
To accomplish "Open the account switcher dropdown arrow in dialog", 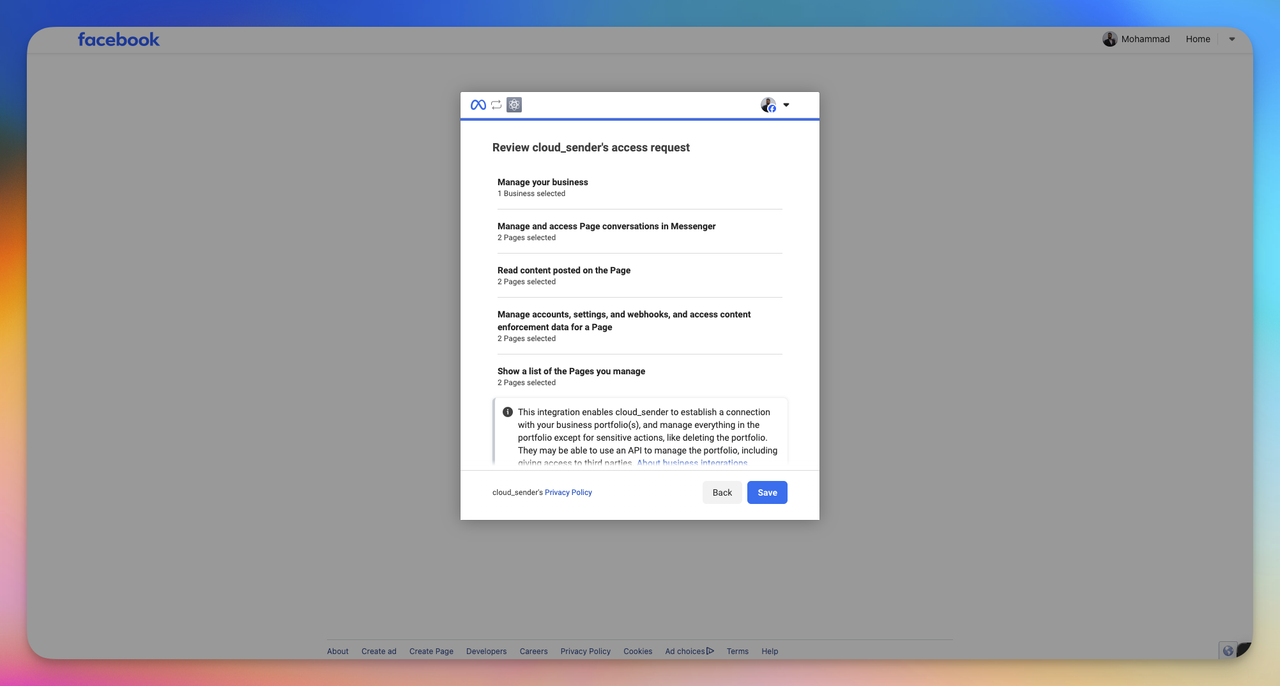I will click(x=786, y=105).
